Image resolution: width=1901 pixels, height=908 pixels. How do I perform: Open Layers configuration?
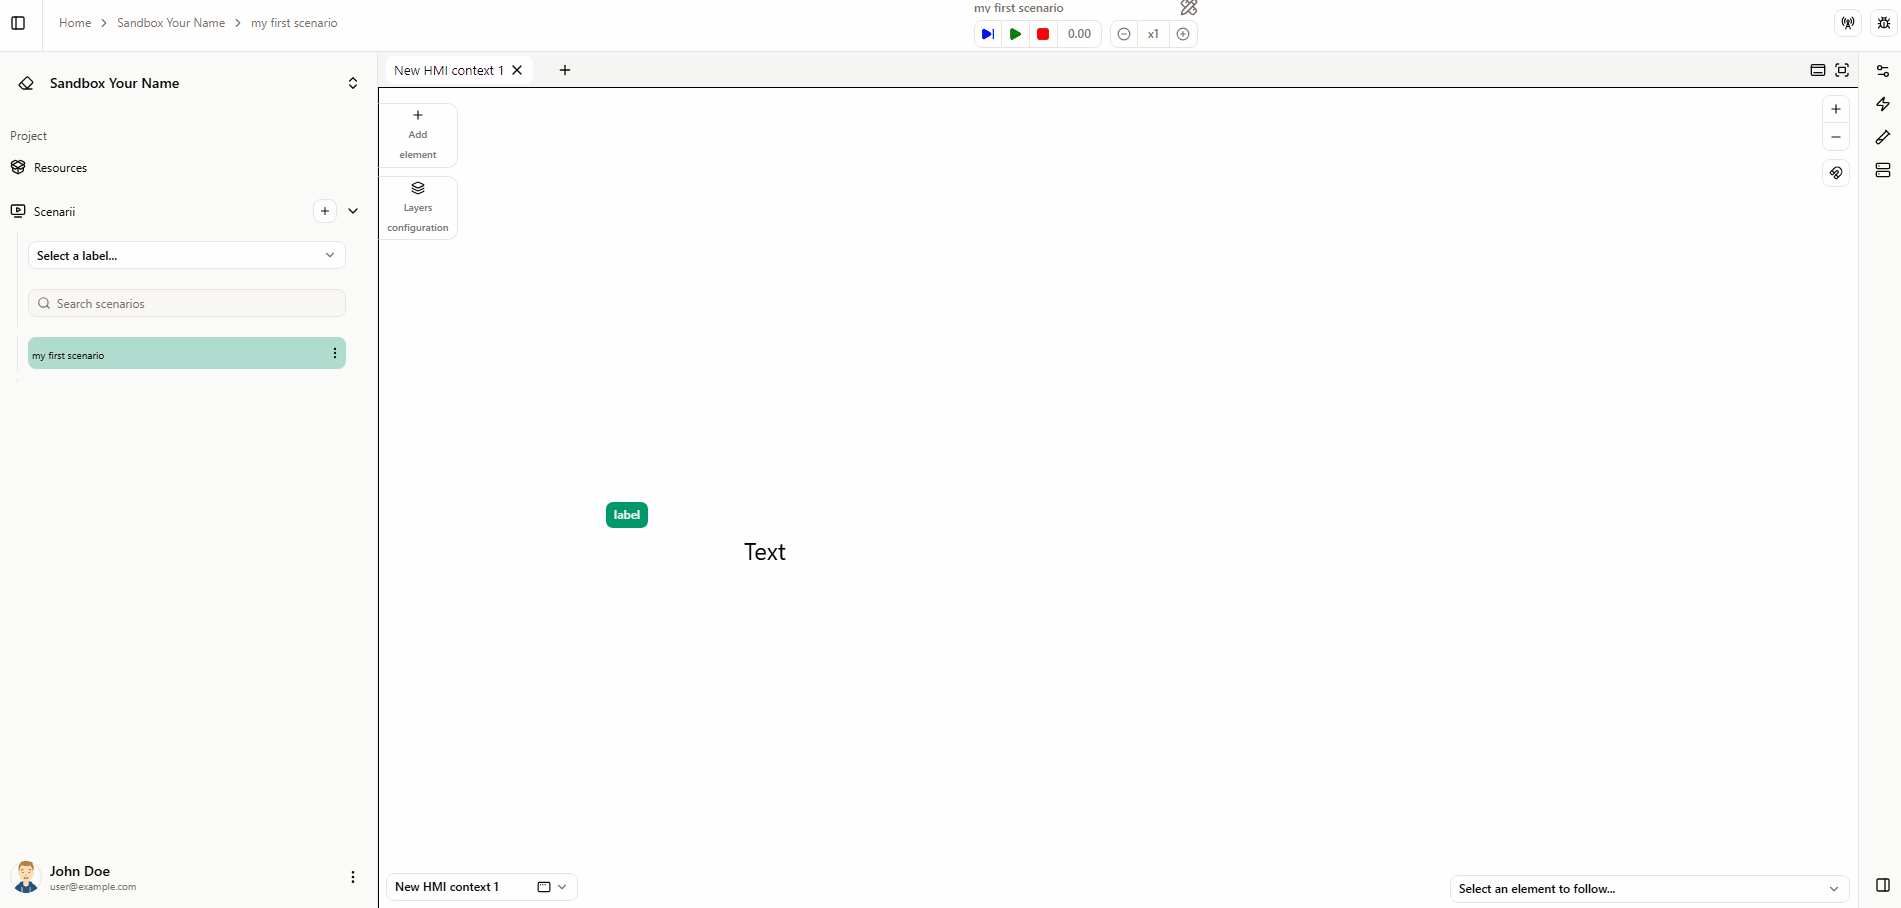click(418, 207)
